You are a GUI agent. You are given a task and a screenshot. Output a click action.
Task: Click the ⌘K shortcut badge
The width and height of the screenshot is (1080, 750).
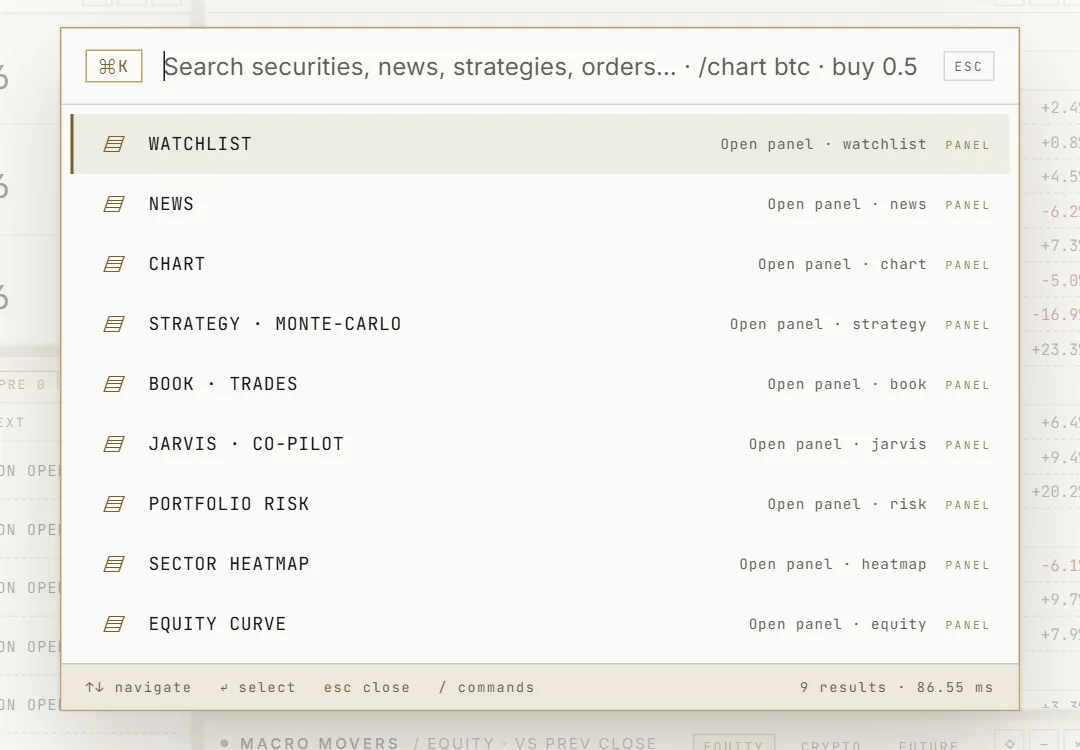pos(114,66)
